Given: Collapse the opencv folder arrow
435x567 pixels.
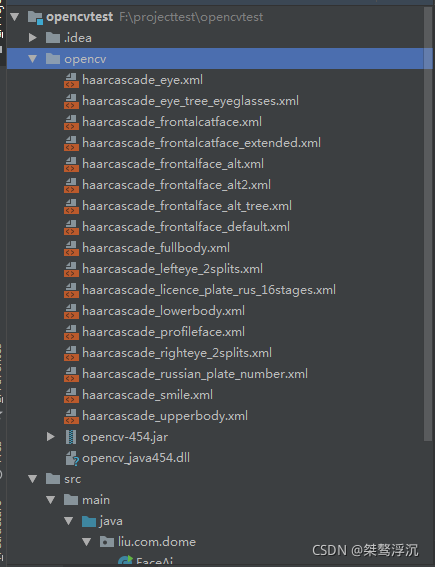Looking at the screenshot, I should point(33,59).
